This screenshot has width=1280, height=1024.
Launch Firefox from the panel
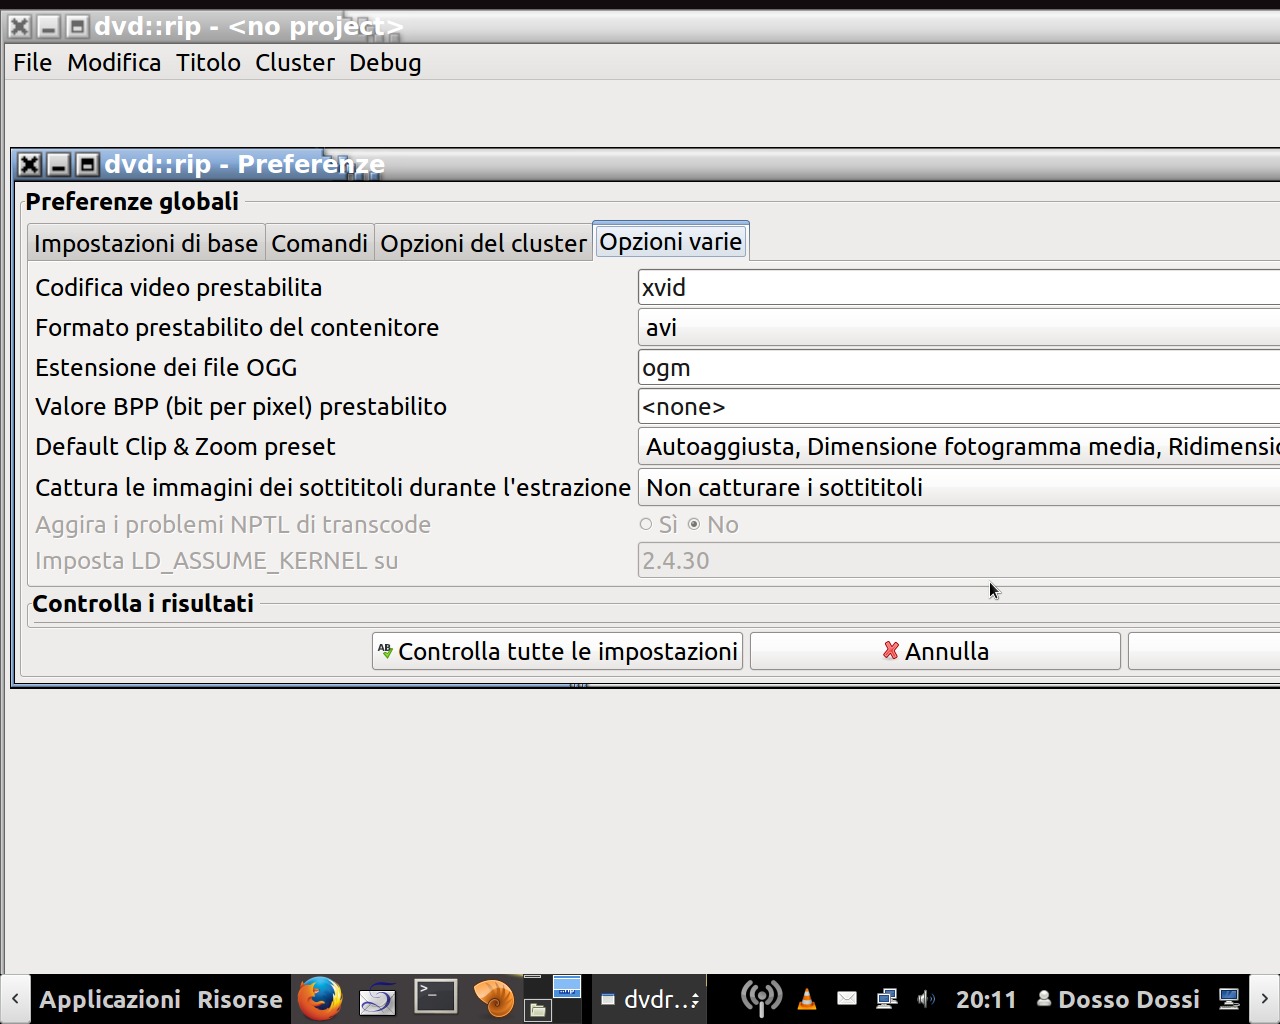click(320, 998)
